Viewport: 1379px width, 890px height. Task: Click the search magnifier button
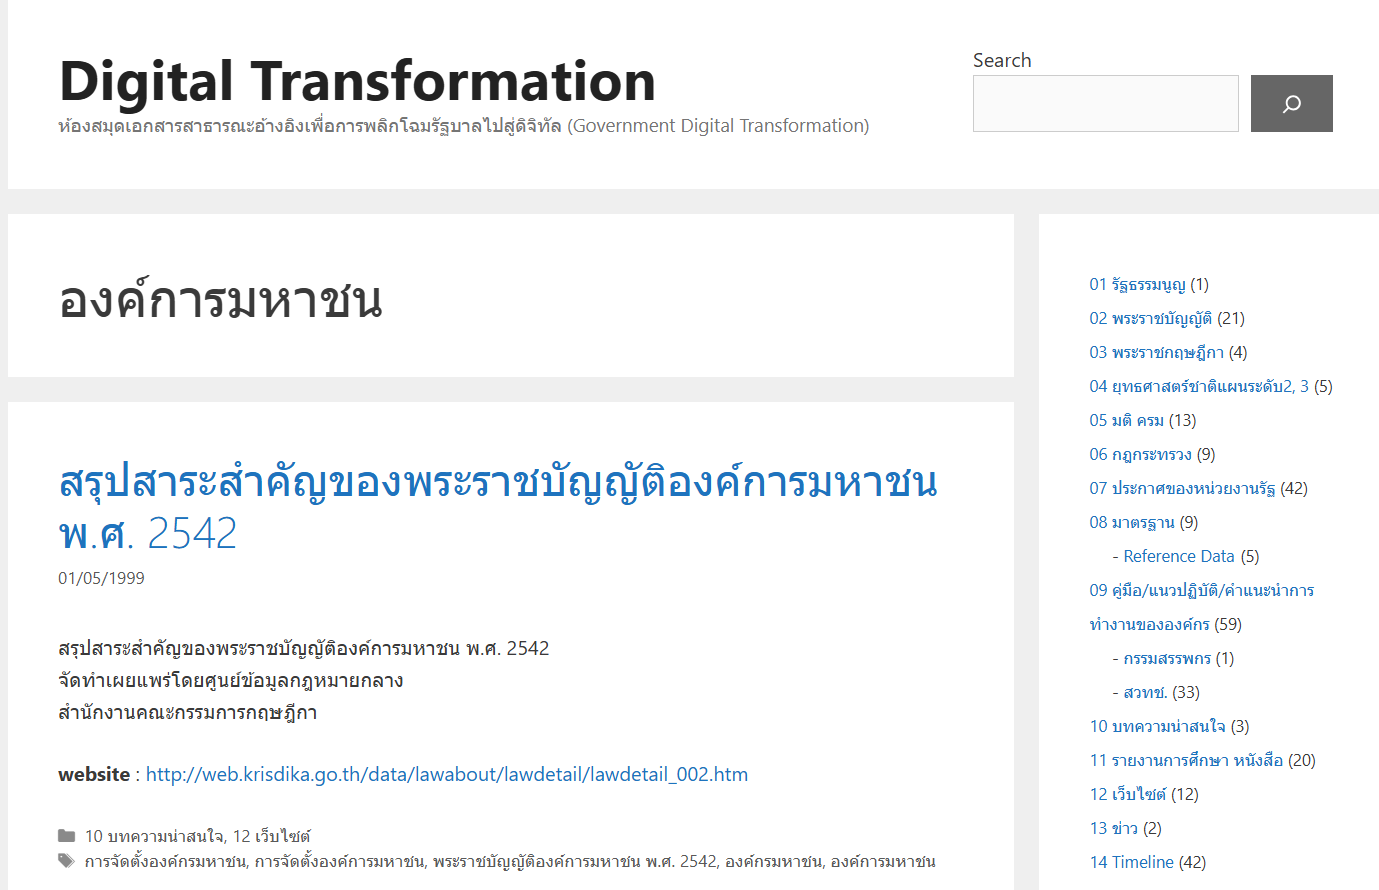pyautogui.click(x=1291, y=104)
